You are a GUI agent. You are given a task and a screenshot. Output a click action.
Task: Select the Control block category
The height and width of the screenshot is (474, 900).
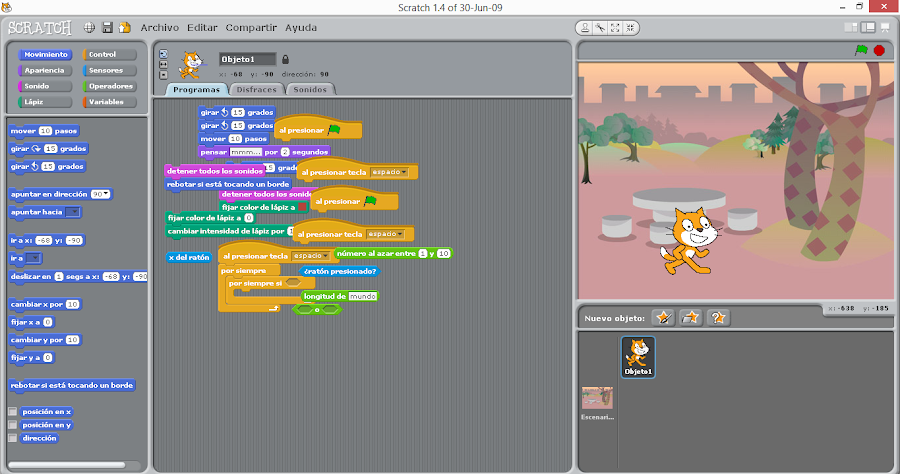pos(110,55)
